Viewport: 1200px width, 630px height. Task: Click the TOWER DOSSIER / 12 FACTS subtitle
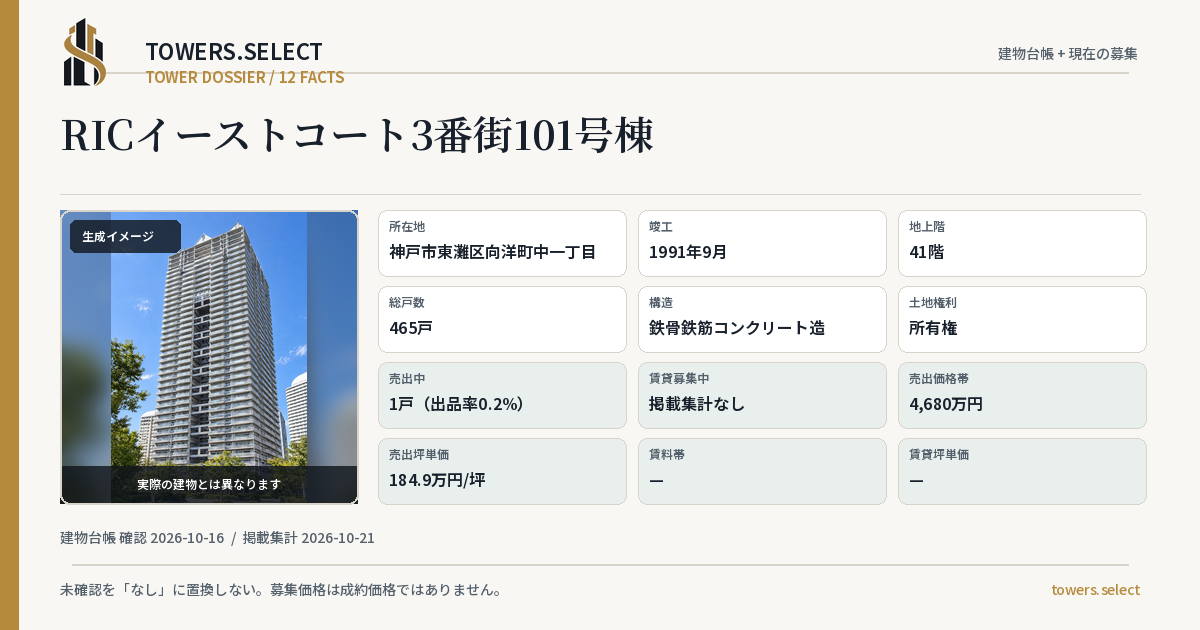(x=245, y=77)
